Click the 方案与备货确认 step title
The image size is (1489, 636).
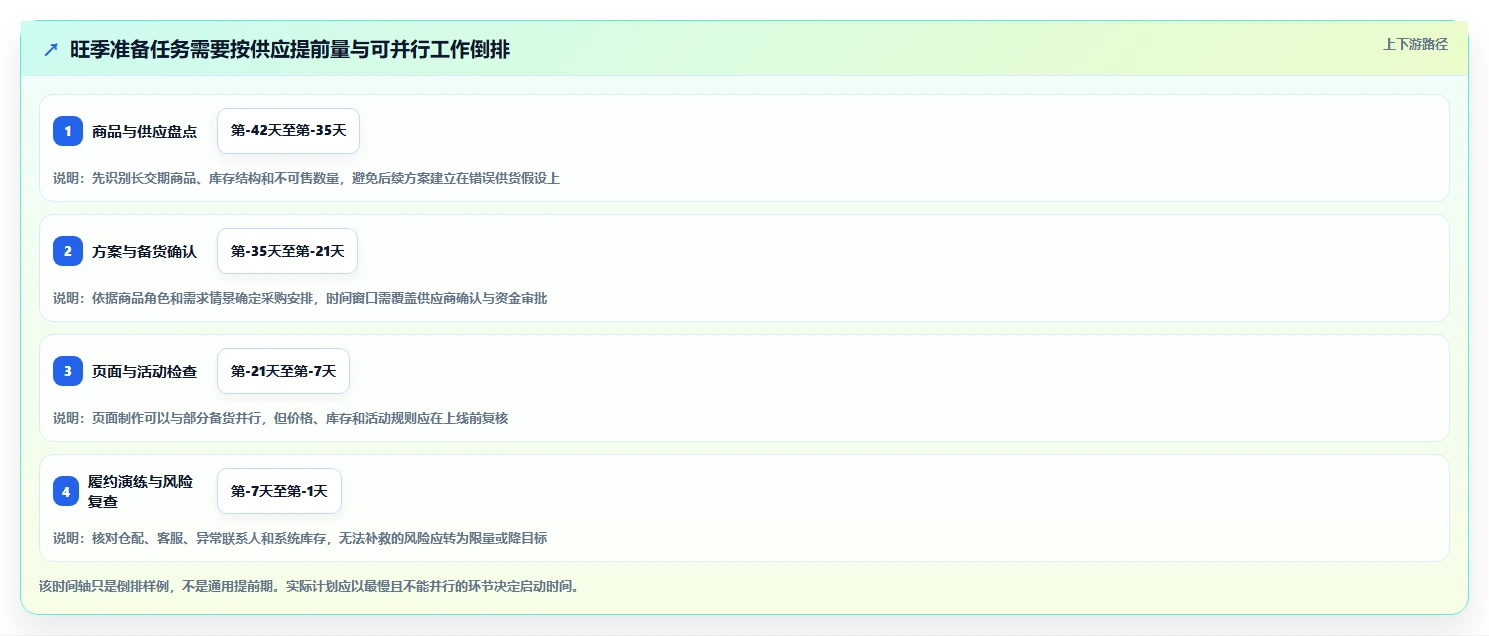click(x=144, y=251)
